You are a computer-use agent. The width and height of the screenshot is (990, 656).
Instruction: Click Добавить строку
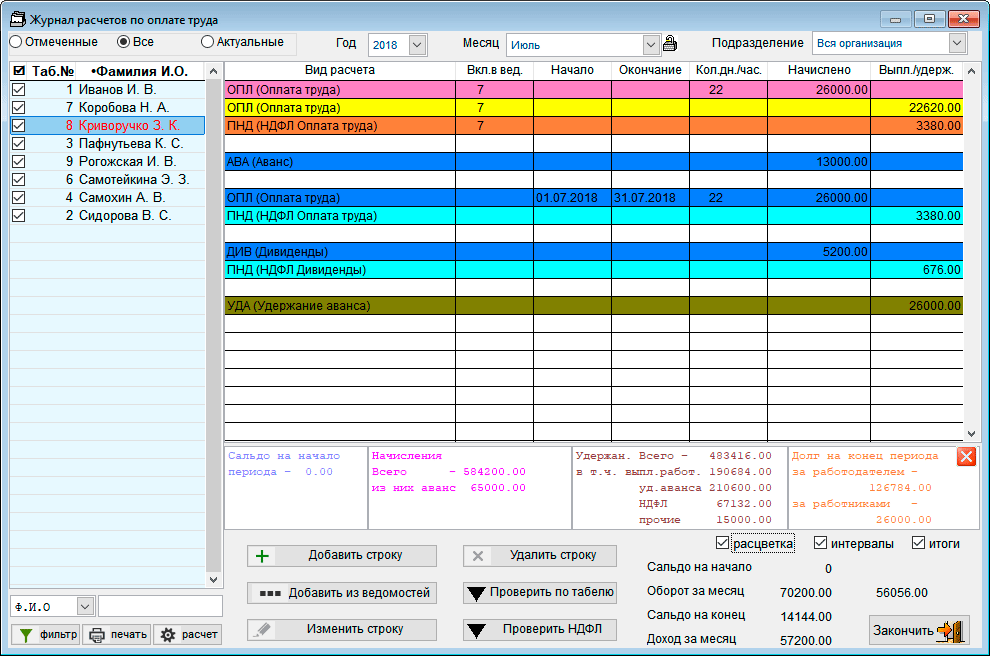point(342,556)
